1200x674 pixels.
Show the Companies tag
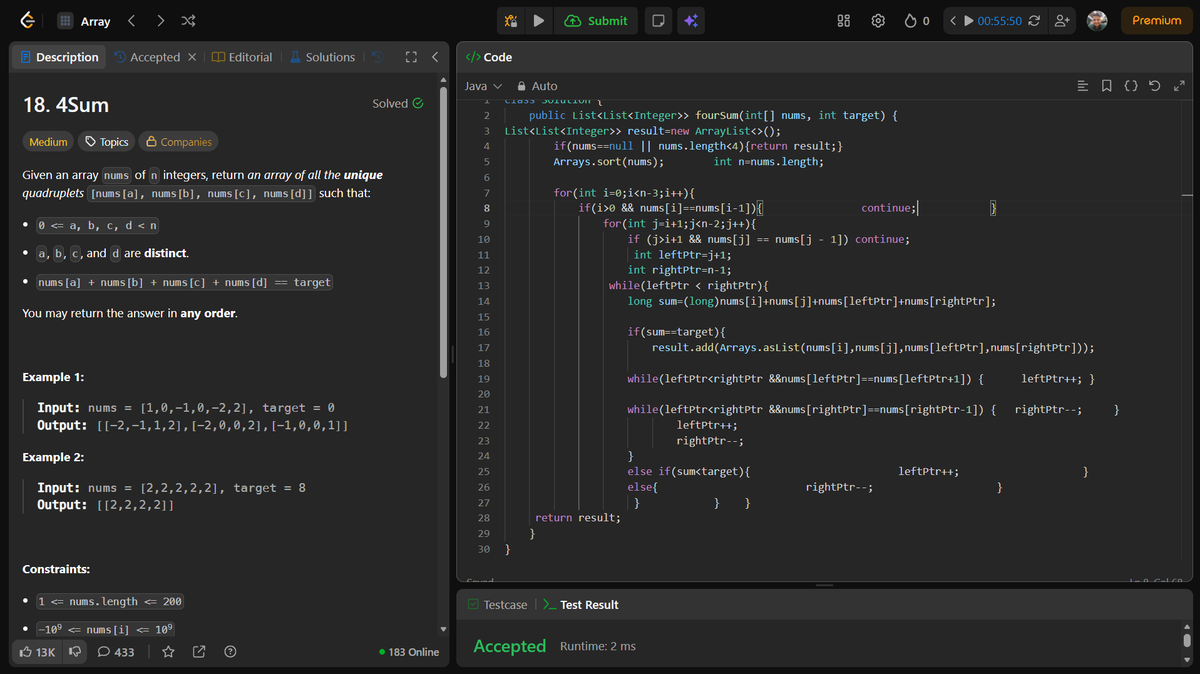click(178, 142)
